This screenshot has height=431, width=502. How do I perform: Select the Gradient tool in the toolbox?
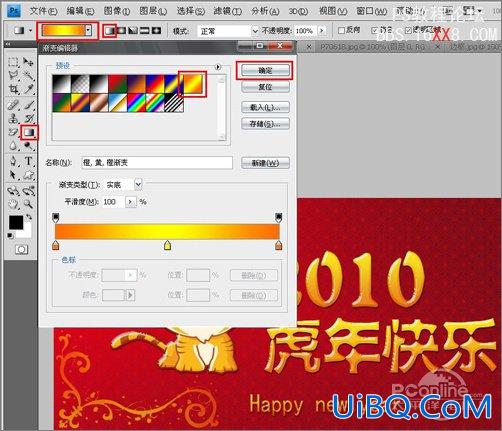pos(29,132)
